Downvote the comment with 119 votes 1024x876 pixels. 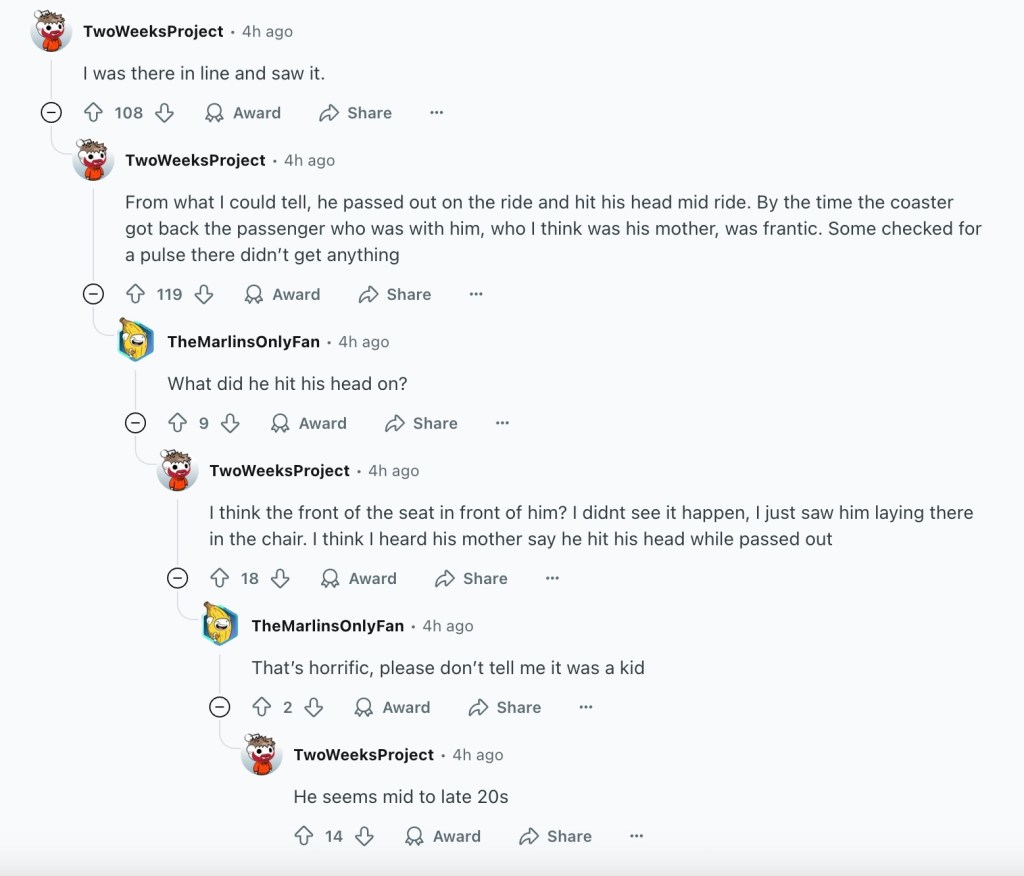click(x=204, y=294)
